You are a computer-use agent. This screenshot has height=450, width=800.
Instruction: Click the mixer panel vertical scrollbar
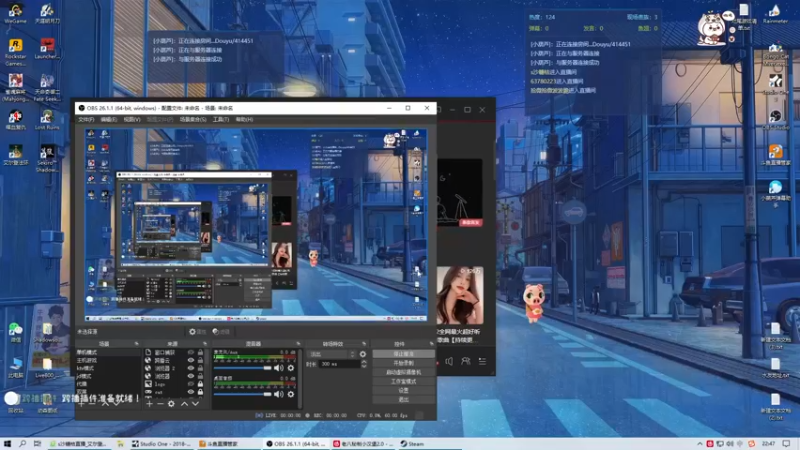tap(301, 379)
